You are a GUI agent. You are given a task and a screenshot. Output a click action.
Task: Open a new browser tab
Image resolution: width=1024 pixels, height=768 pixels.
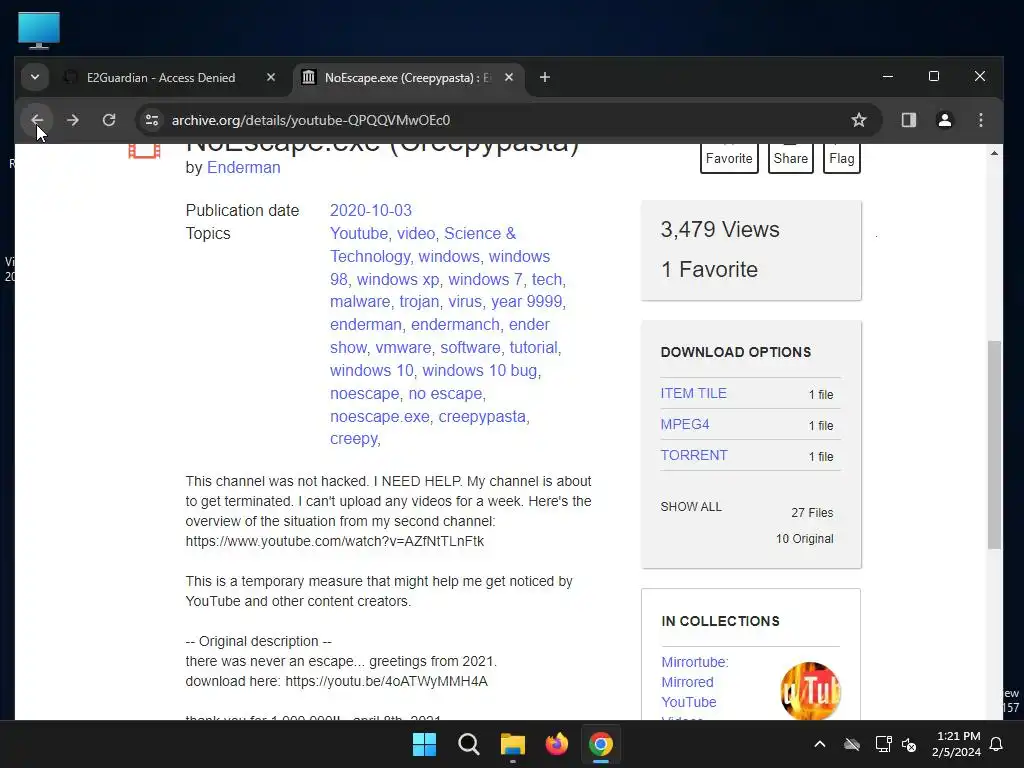pos(545,77)
